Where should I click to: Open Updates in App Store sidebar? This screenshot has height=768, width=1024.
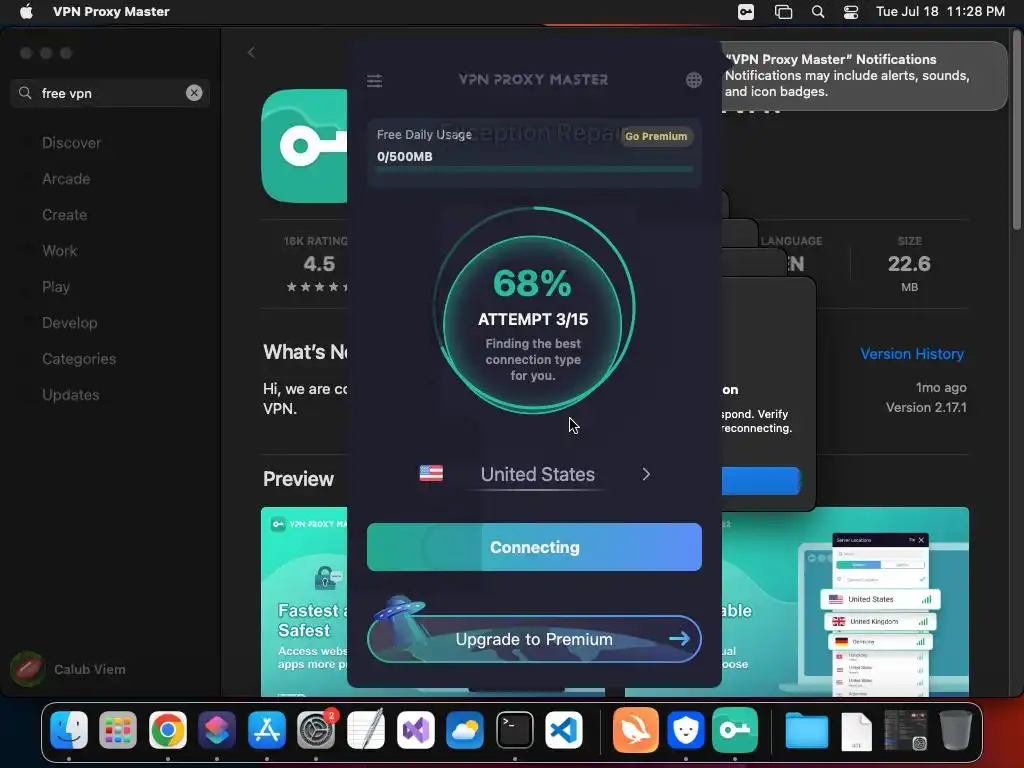pyautogui.click(x=71, y=394)
